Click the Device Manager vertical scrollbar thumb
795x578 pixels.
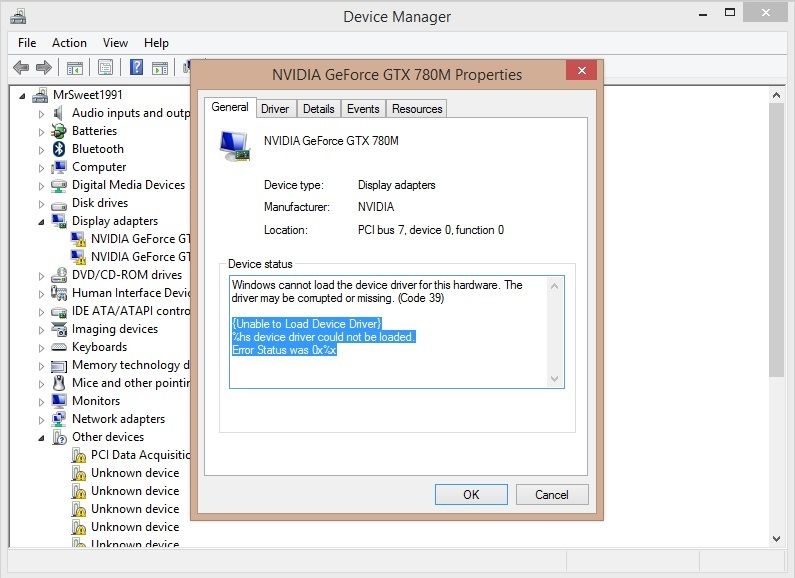click(776, 239)
